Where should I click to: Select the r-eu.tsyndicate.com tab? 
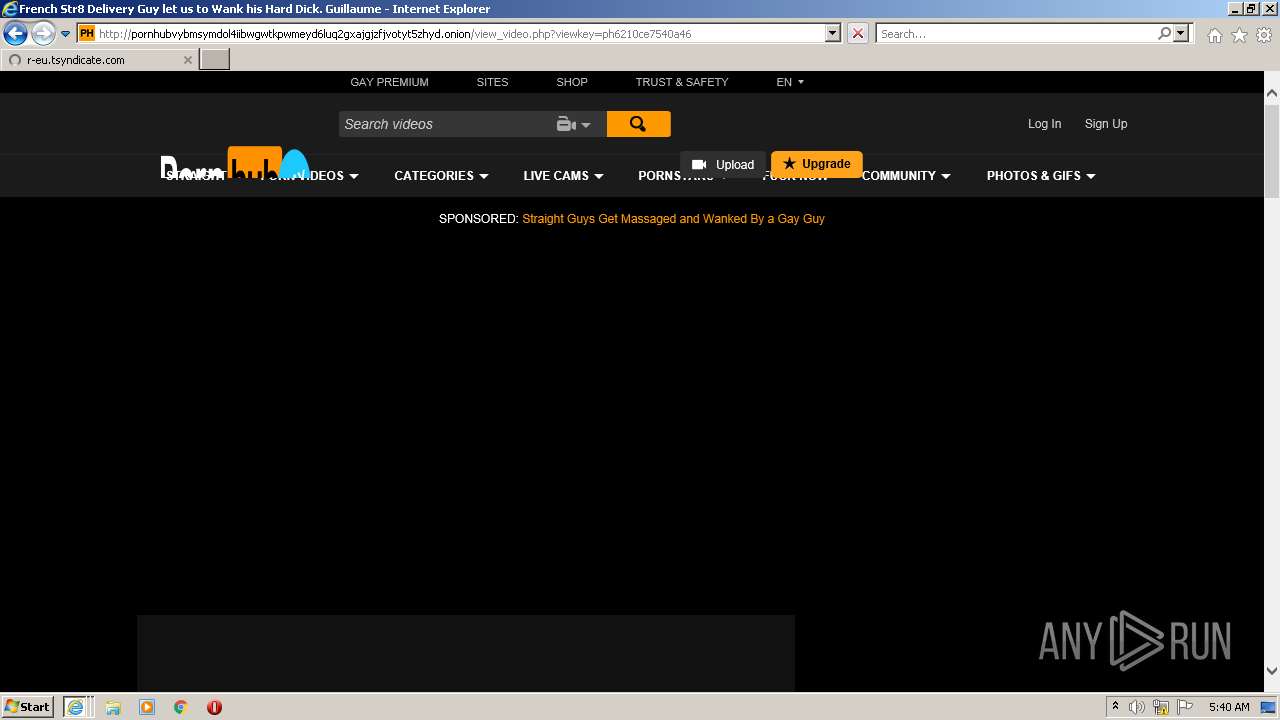pos(99,59)
